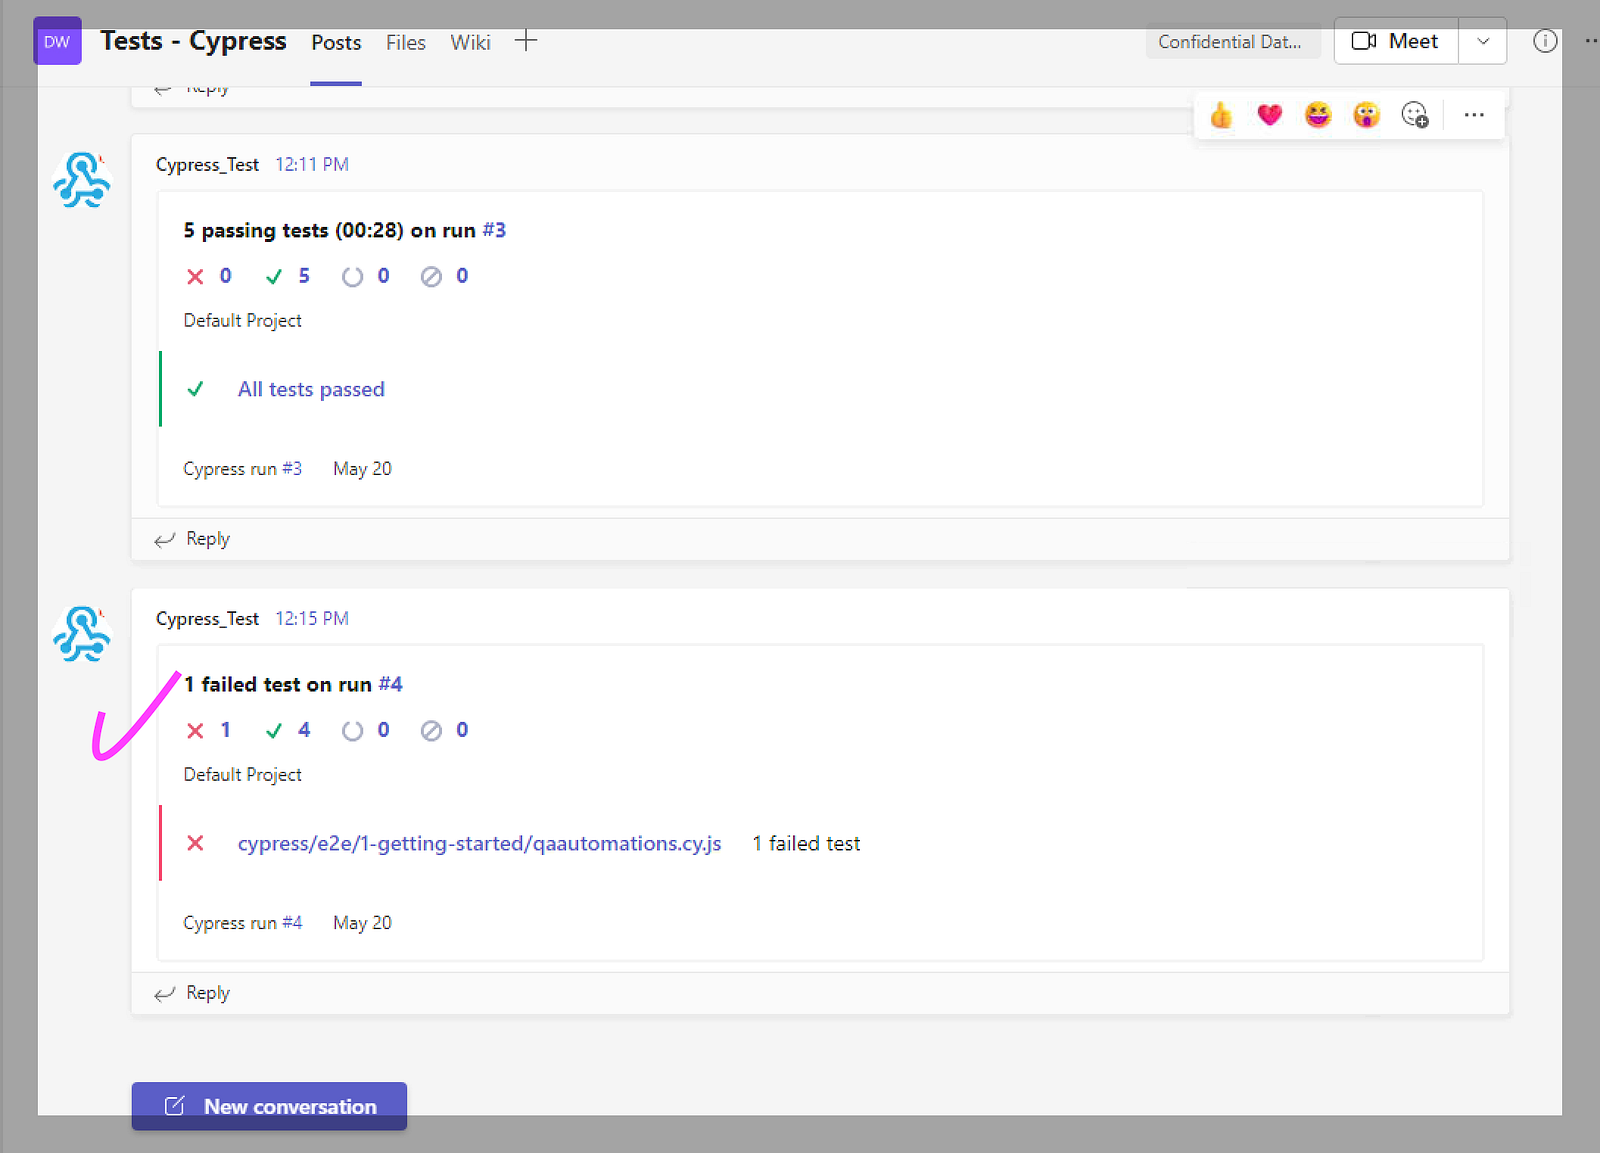React with thumbs up emoji
This screenshot has height=1153, width=1600.
coord(1221,115)
